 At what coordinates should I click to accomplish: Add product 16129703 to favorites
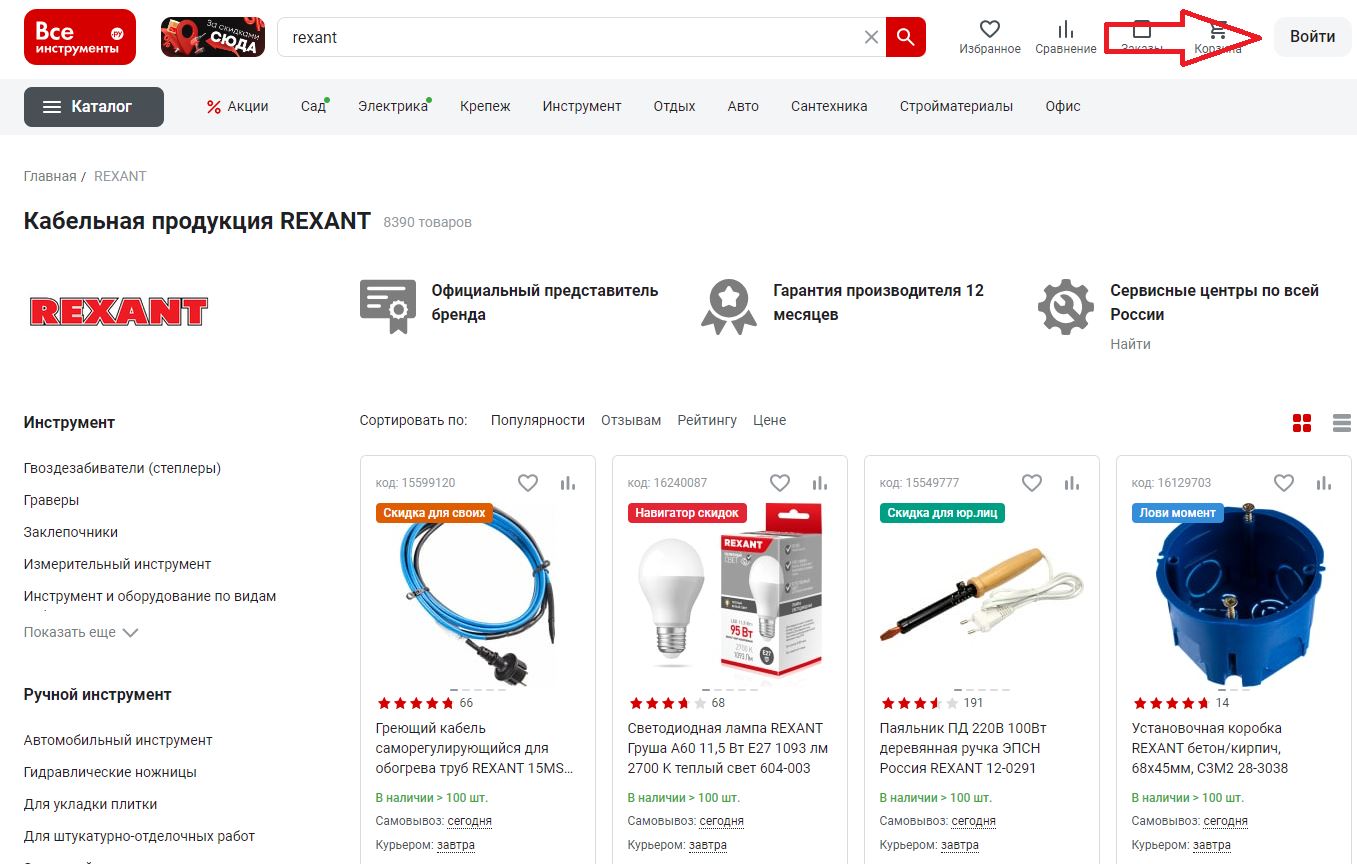[x=1284, y=483]
